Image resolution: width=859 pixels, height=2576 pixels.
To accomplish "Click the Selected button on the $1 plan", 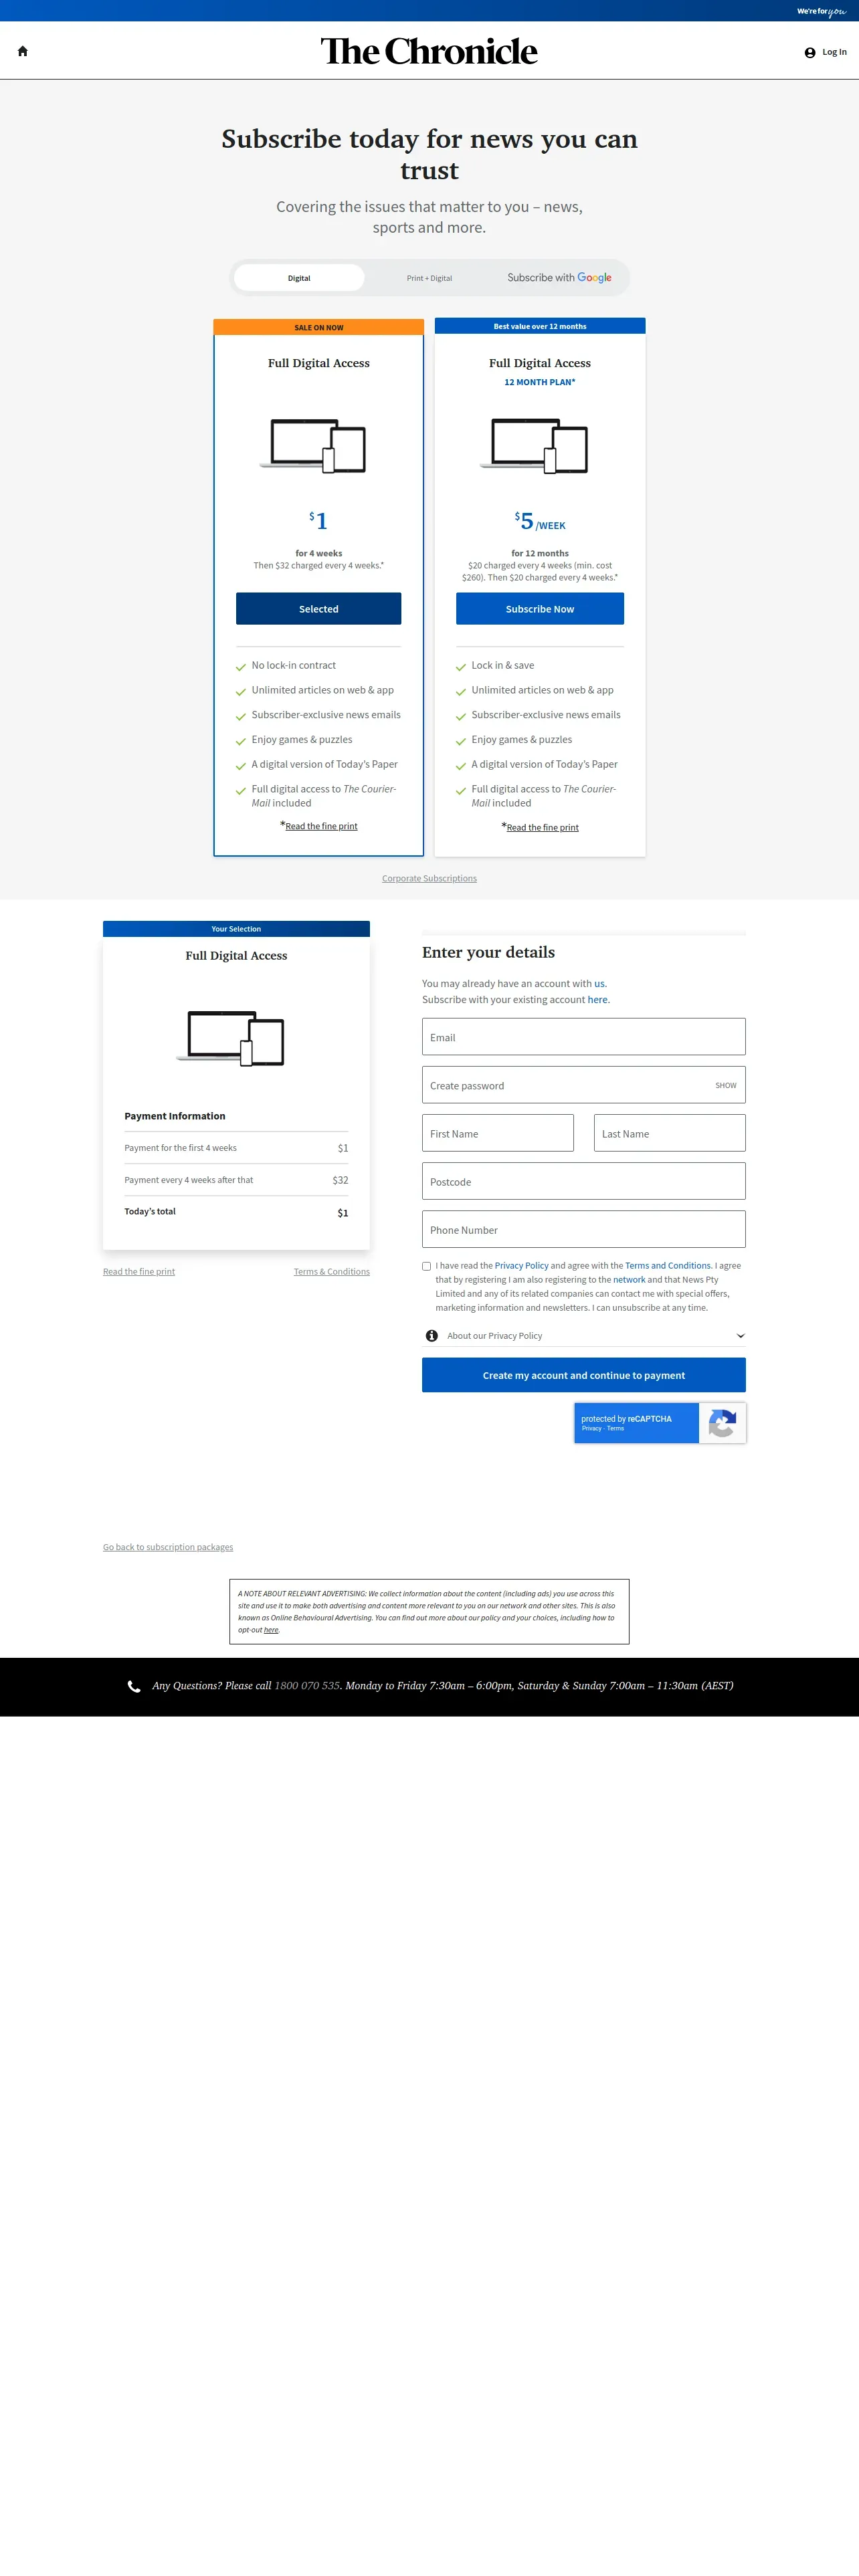I will (x=318, y=609).
